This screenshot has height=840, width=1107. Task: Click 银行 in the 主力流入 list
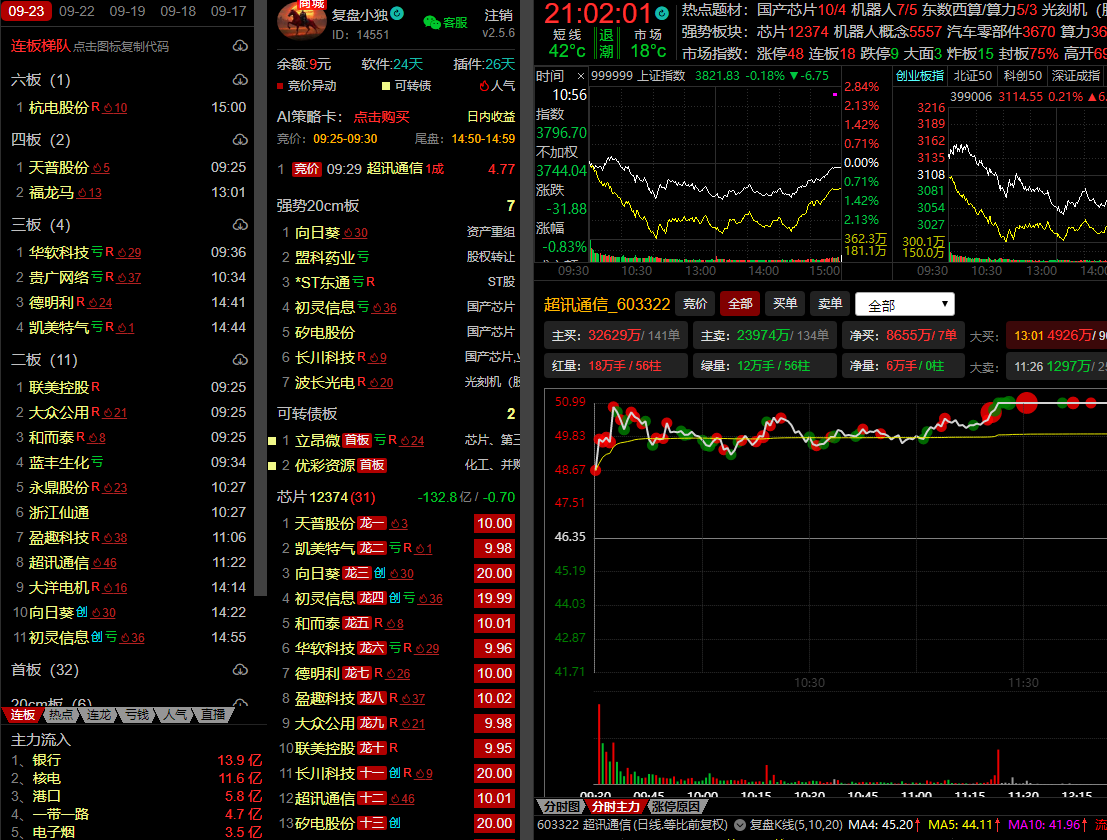coord(47,760)
